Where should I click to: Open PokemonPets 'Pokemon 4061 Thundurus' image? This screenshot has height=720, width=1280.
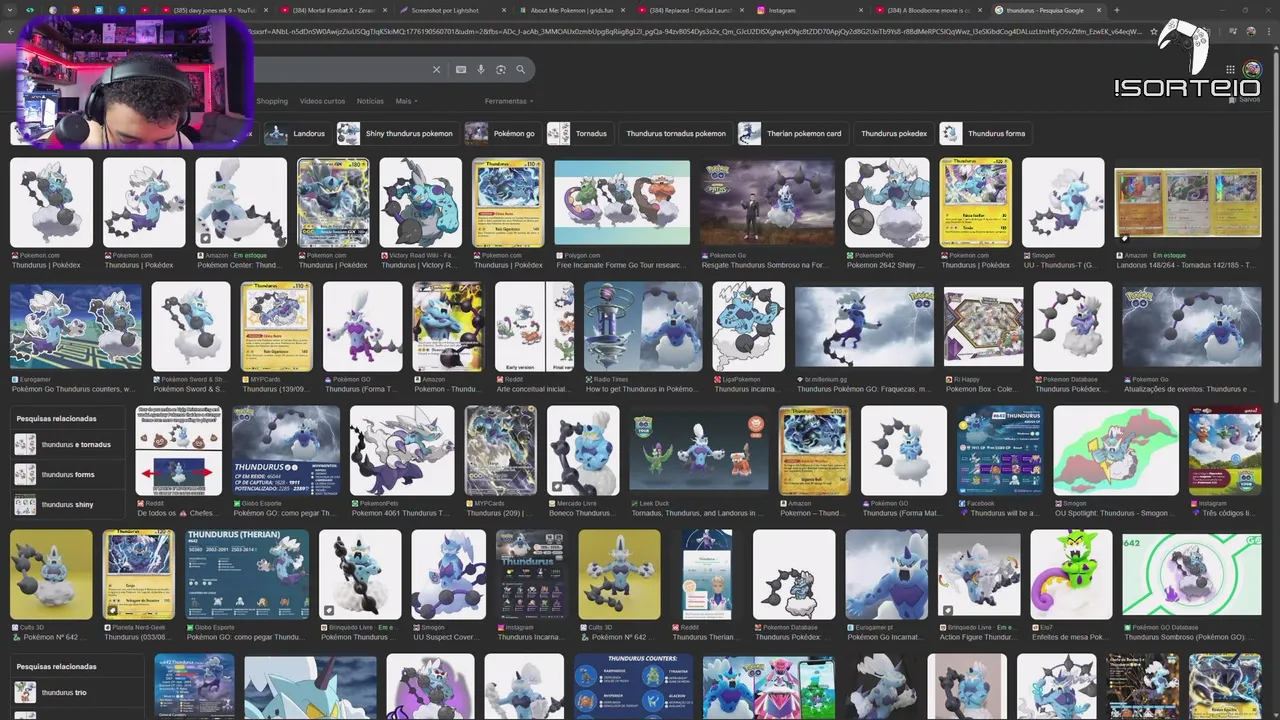pyautogui.click(x=402, y=450)
